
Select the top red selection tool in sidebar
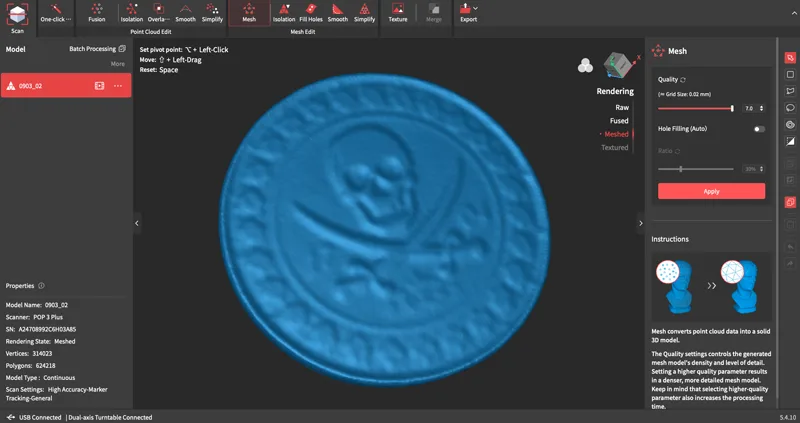(790, 58)
